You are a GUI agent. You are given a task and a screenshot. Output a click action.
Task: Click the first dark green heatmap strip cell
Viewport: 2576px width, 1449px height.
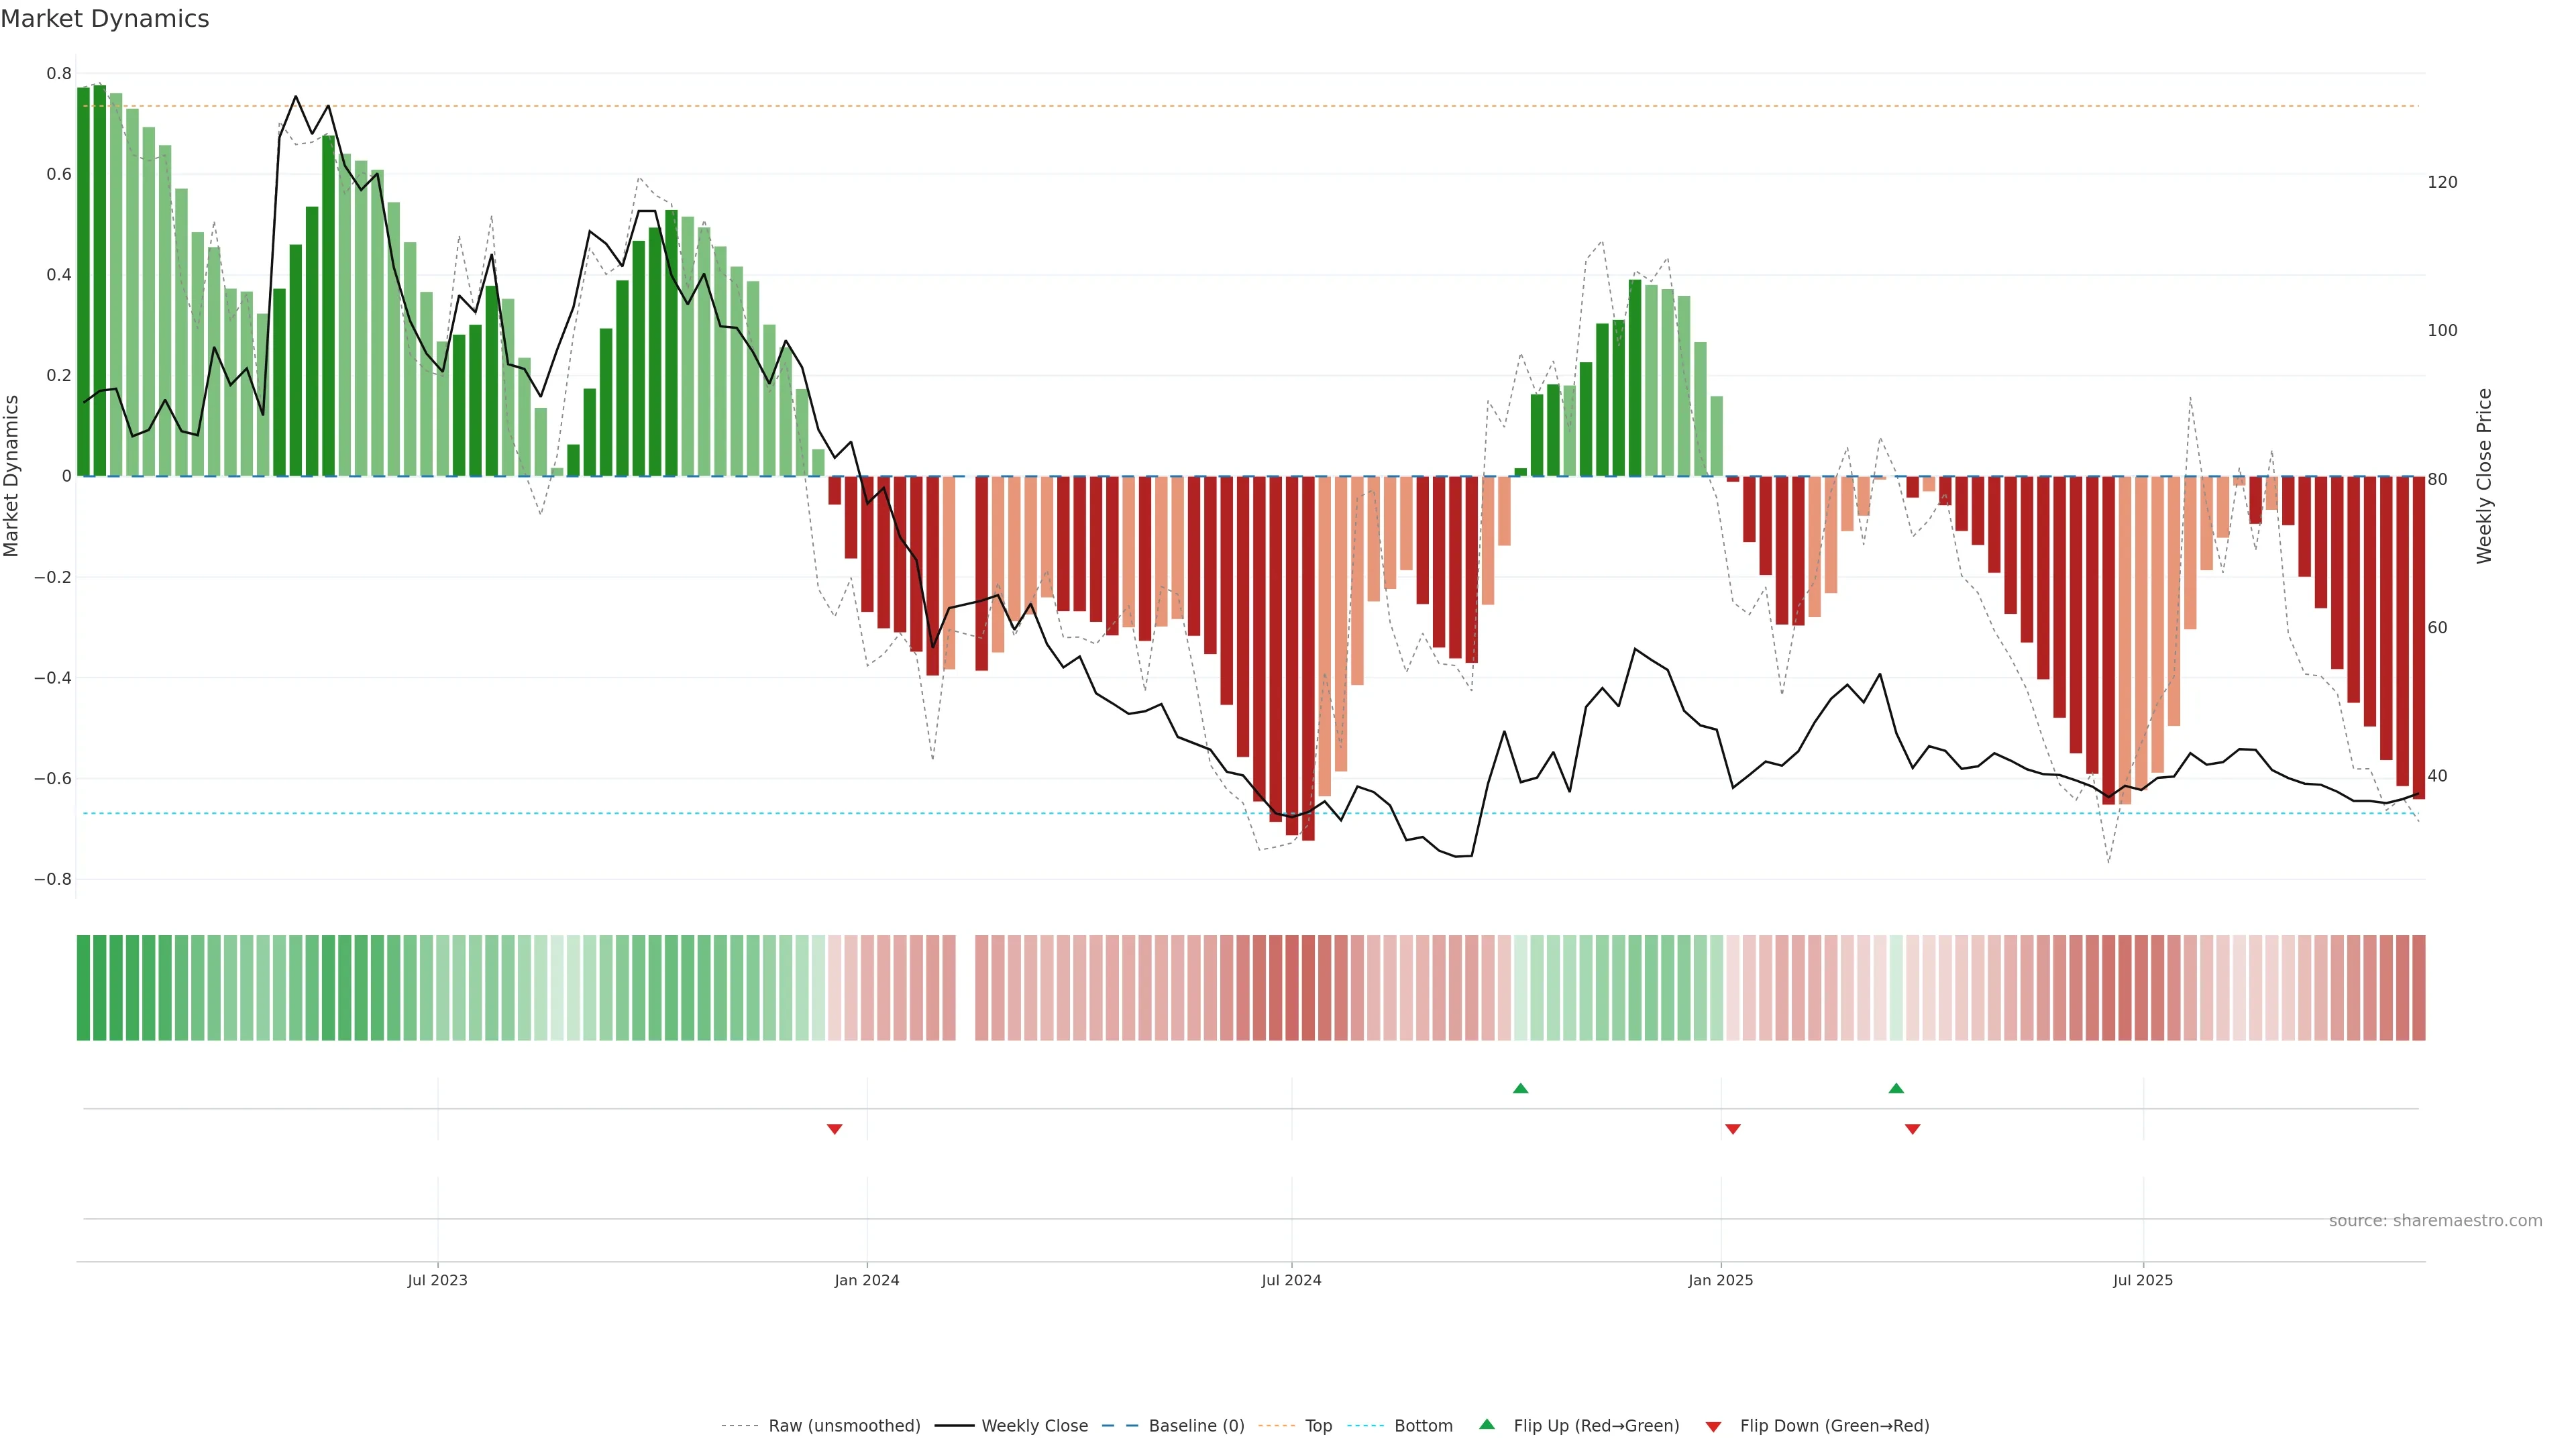(x=83, y=987)
